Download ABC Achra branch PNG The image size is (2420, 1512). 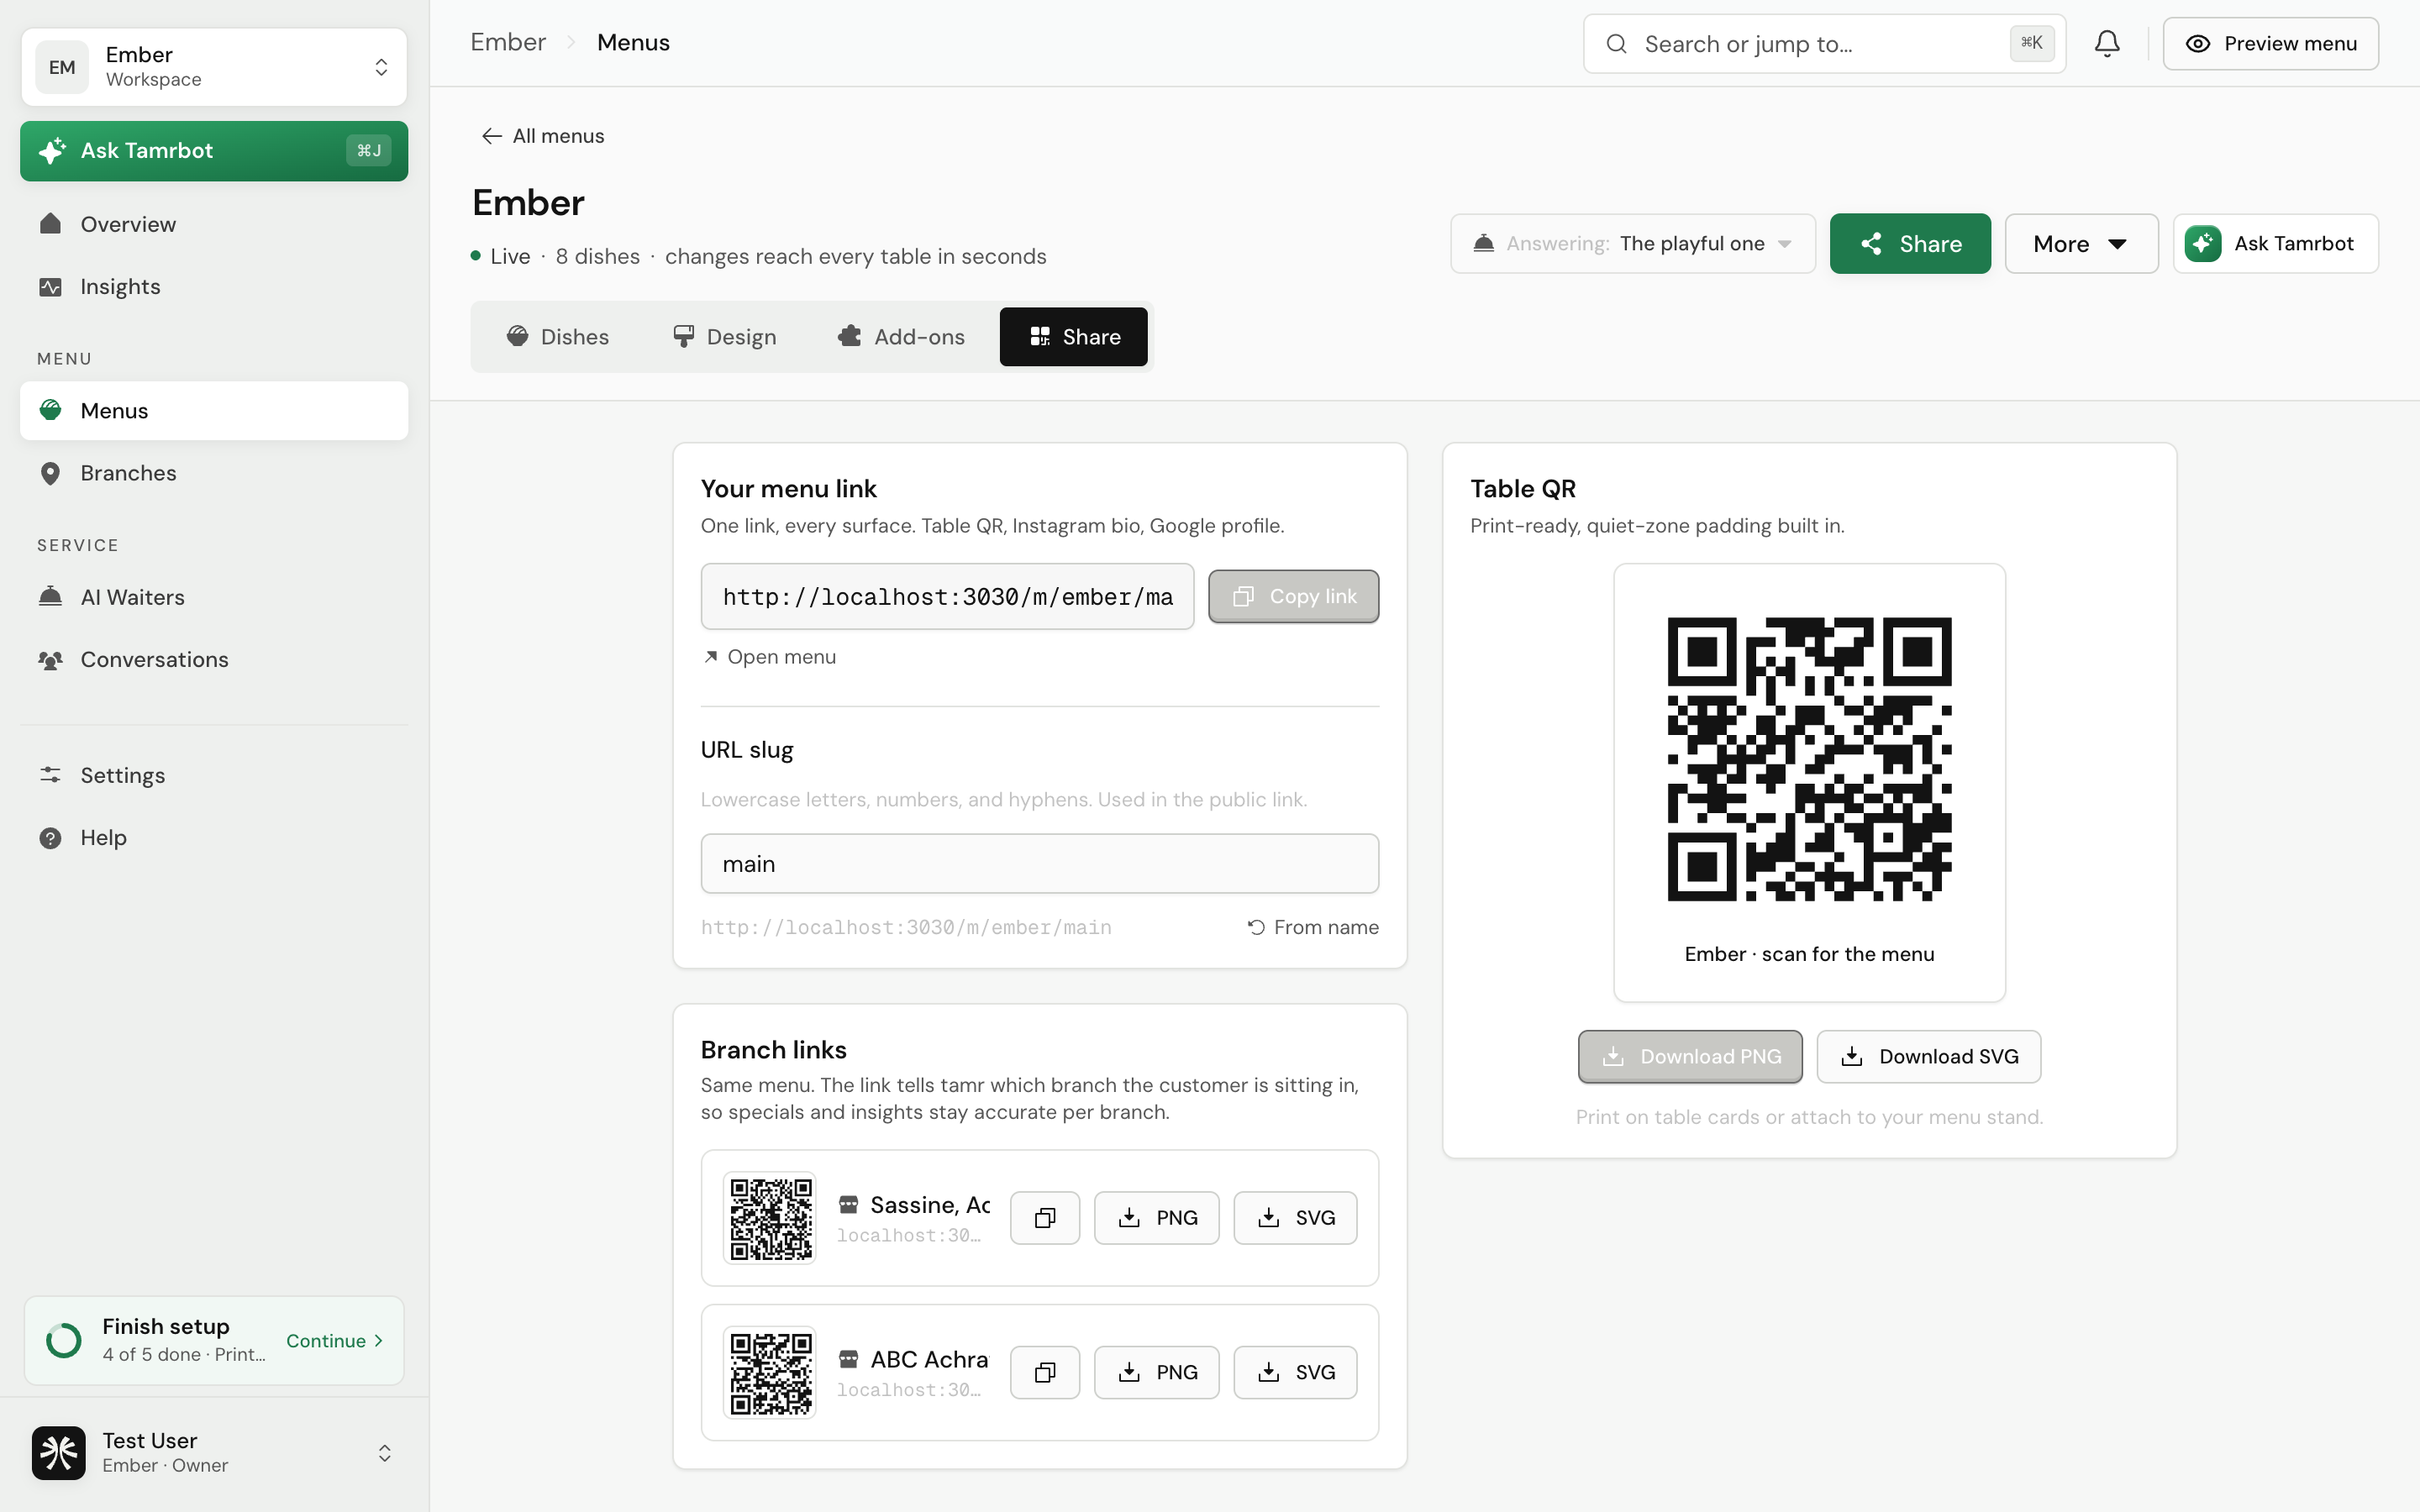click(1156, 1373)
